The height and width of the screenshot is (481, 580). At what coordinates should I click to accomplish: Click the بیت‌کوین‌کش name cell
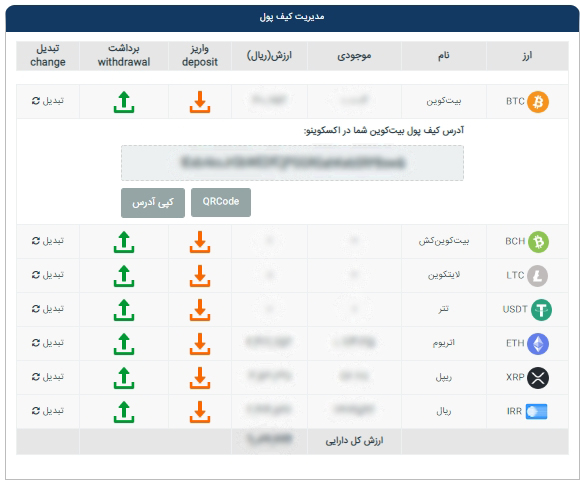444,241
